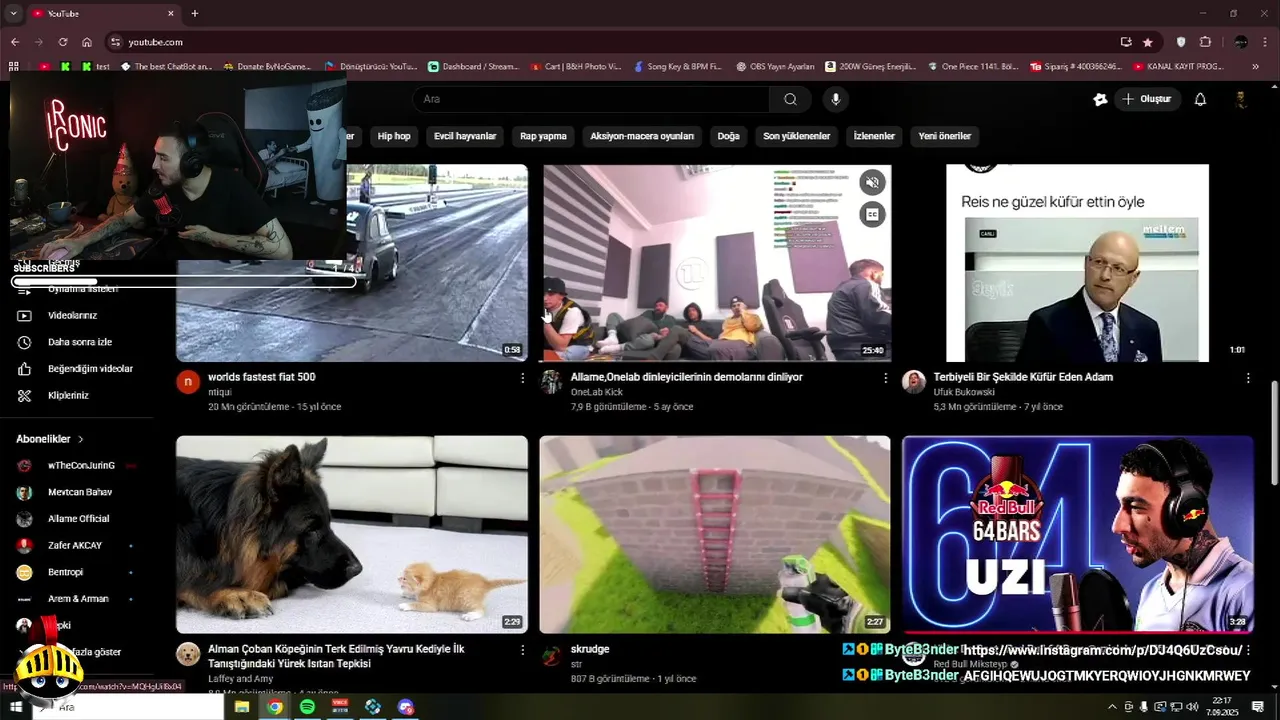Open the OBS Yayın Ayarları bookmark
This screenshot has height=720, width=1280.
pyautogui.click(x=775, y=67)
